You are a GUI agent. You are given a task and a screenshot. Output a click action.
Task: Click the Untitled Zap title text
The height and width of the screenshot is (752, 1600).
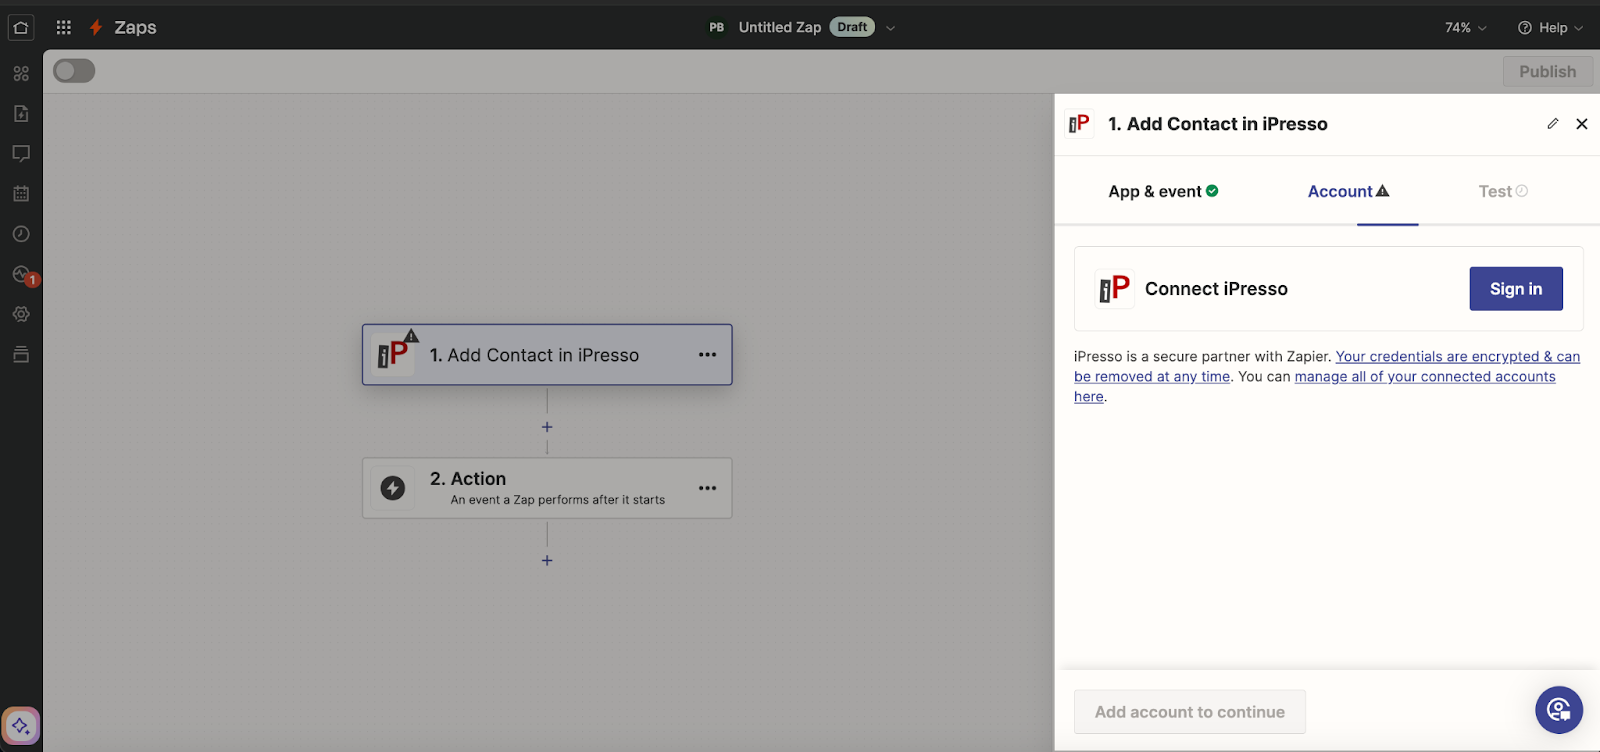(780, 28)
